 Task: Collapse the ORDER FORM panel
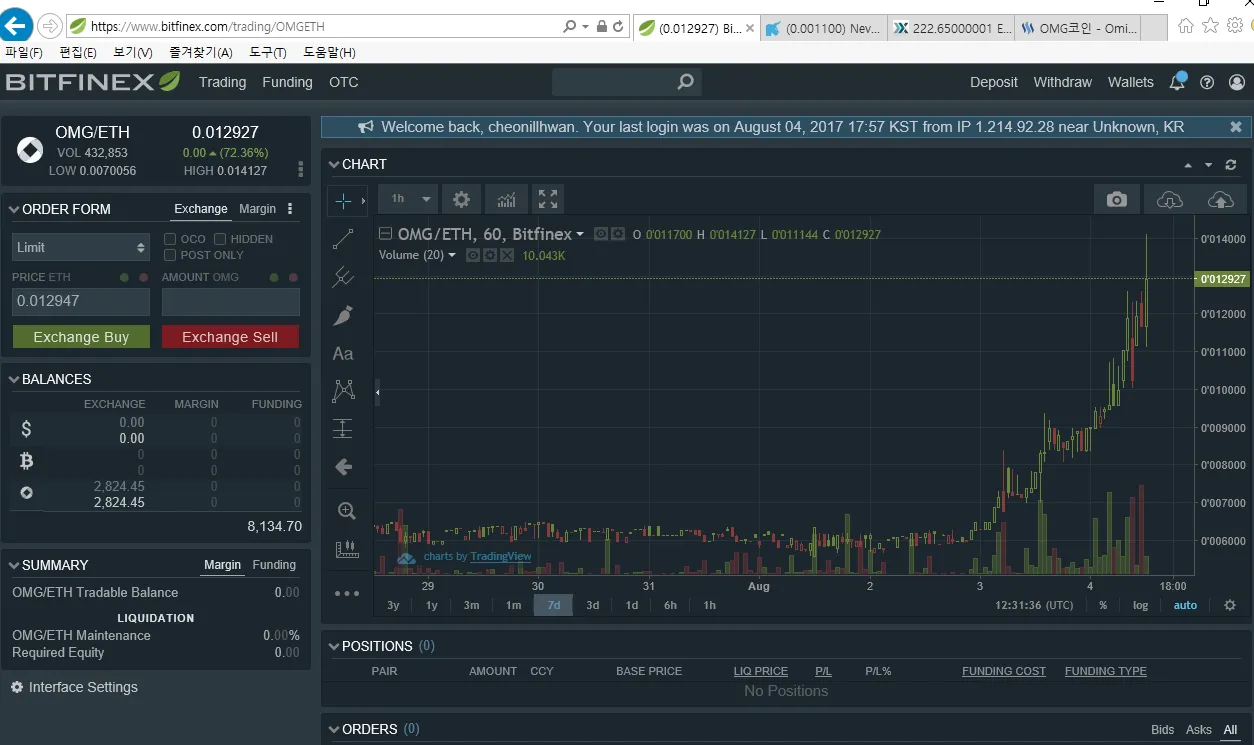click(15, 209)
